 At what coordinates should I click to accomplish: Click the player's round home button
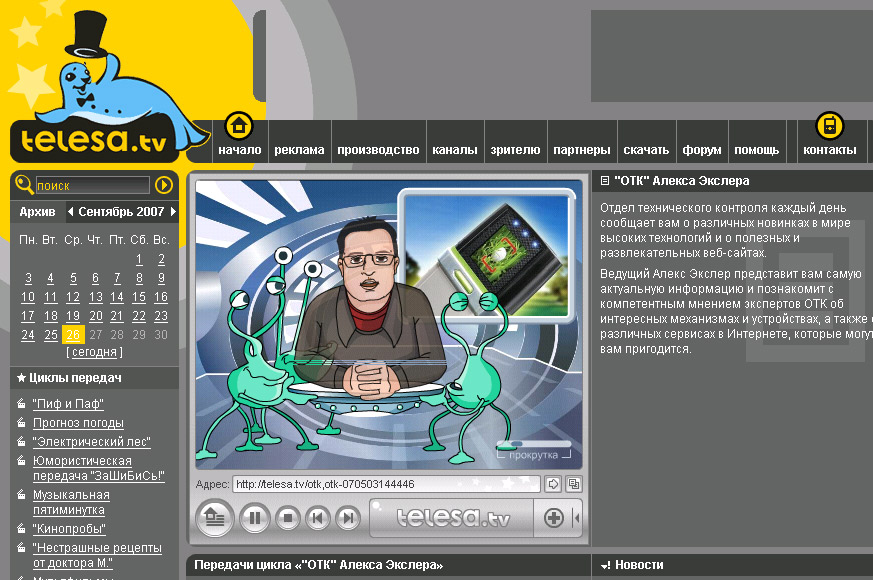[214, 518]
